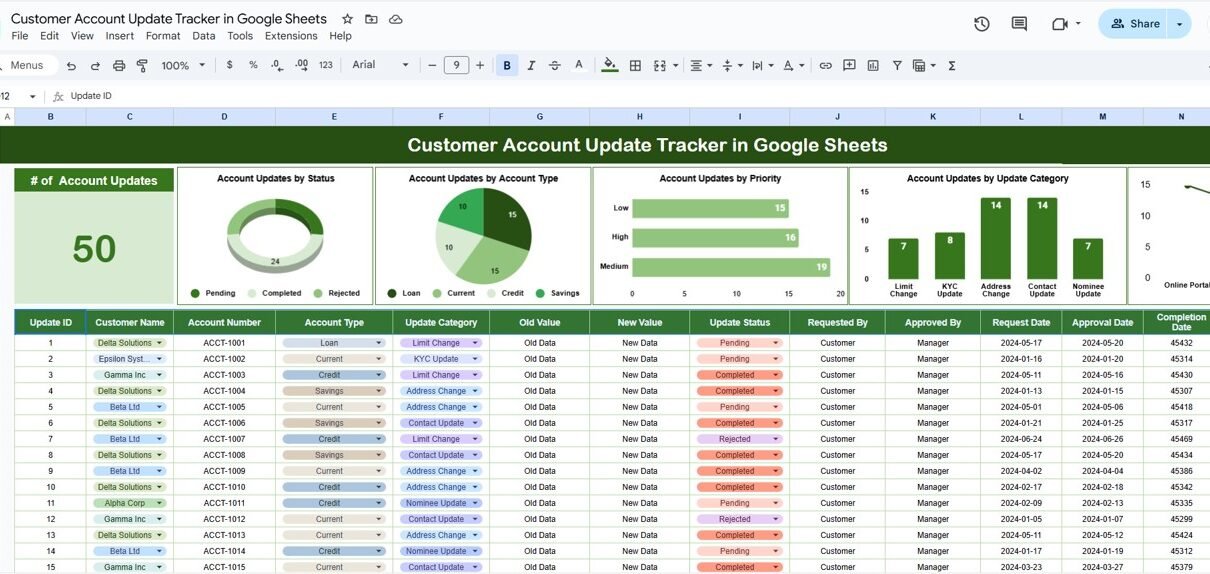Open the Format menu
Screen dimensions: 1210x574
[x=163, y=36]
